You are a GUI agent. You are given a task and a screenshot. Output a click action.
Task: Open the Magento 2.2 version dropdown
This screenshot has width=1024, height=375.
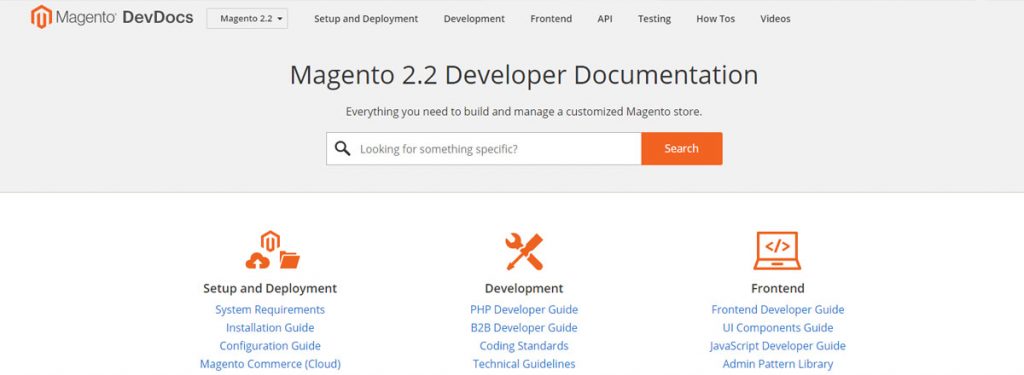pyautogui.click(x=248, y=18)
